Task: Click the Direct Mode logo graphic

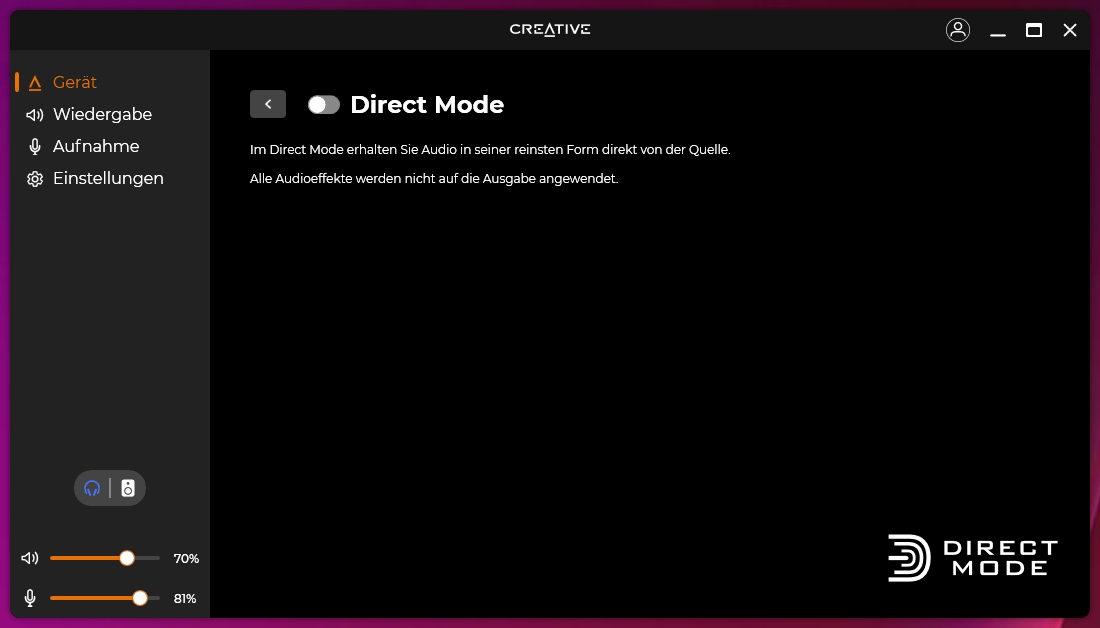Action: tap(971, 558)
